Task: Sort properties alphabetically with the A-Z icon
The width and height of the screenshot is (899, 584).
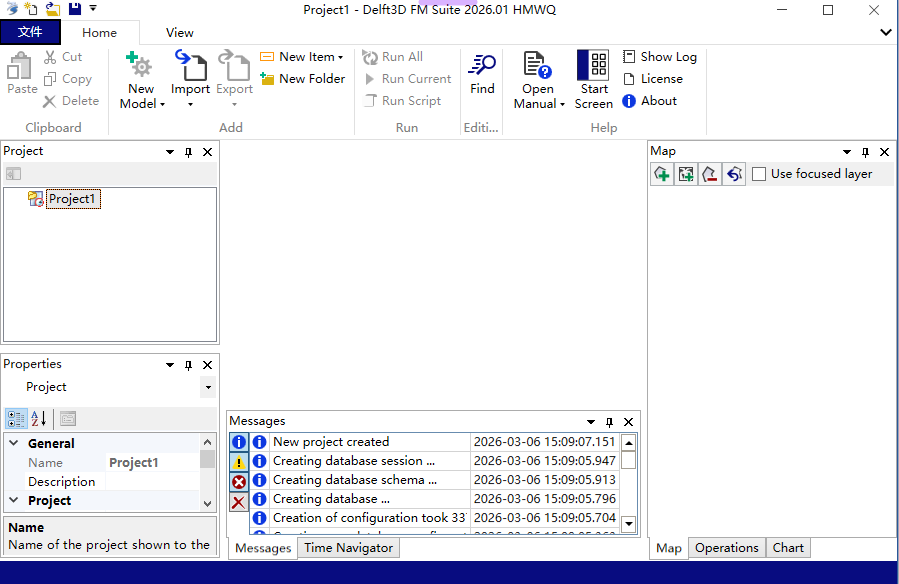Action: pos(39,419)
